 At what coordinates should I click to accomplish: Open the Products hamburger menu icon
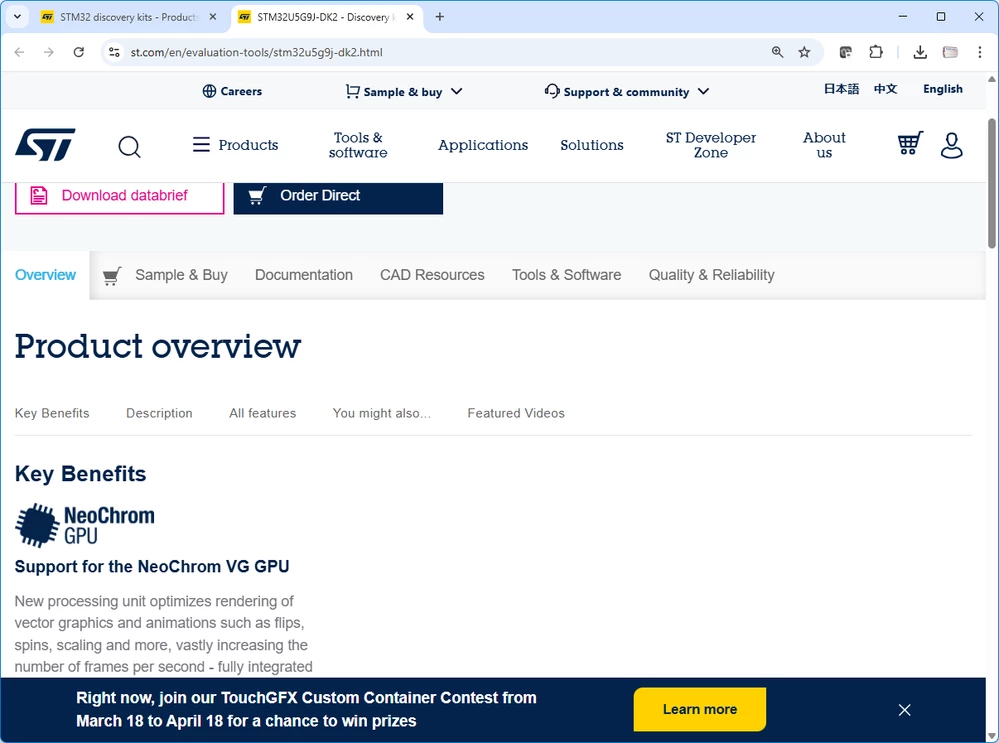tap(201, 145)
